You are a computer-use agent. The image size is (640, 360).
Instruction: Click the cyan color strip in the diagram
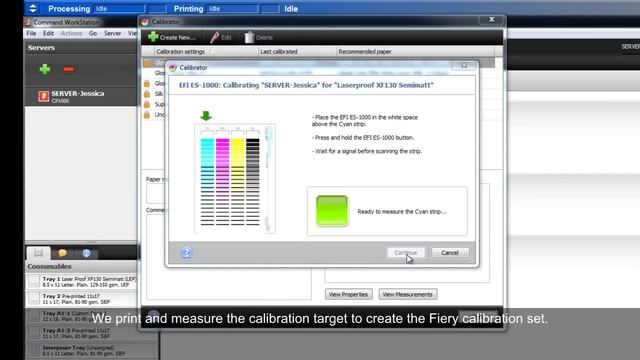(x=207, y=182)
